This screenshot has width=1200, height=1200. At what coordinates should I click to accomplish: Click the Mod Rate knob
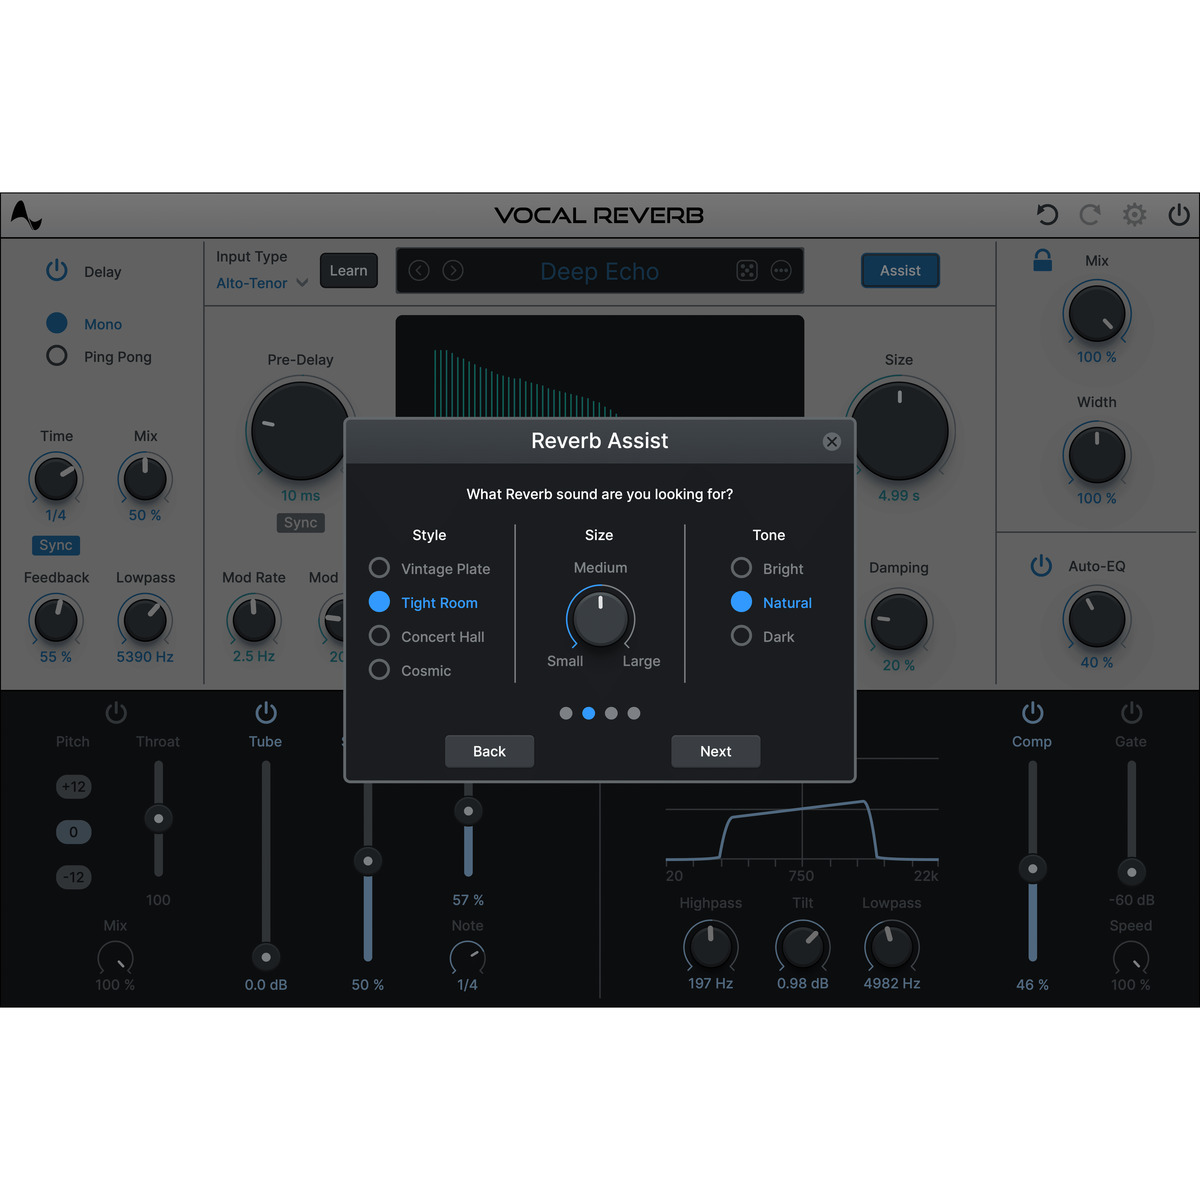(254, 620)
